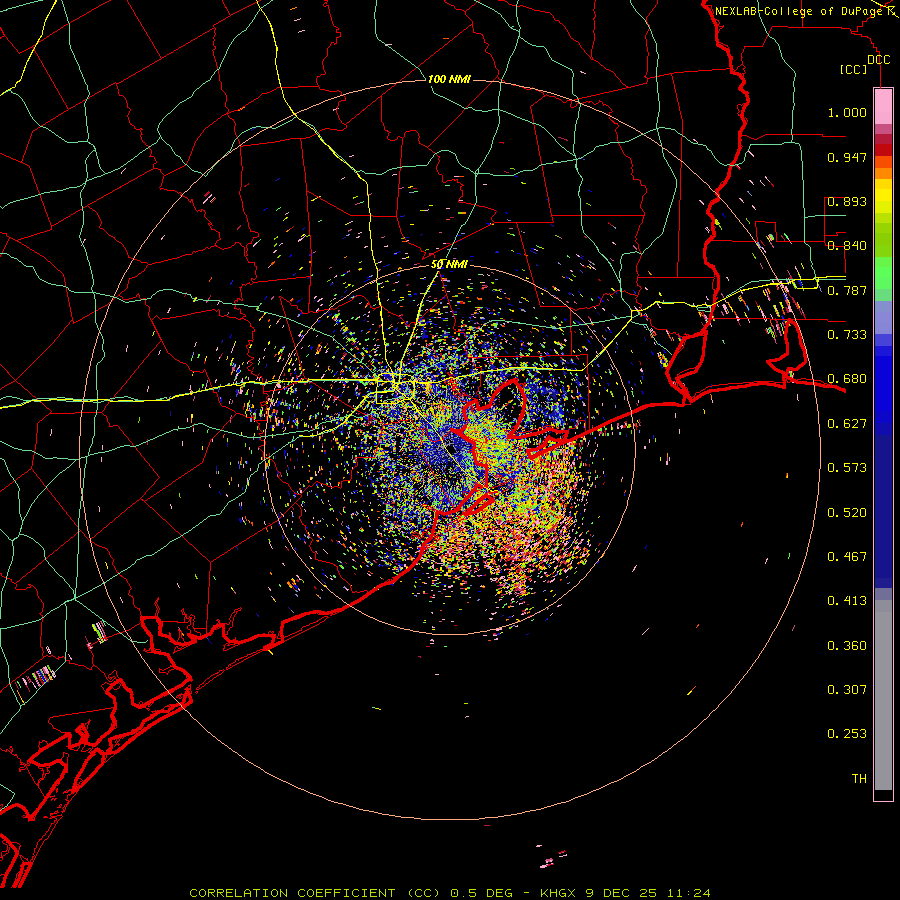Click the 0.307 scale value

[847, 690]
